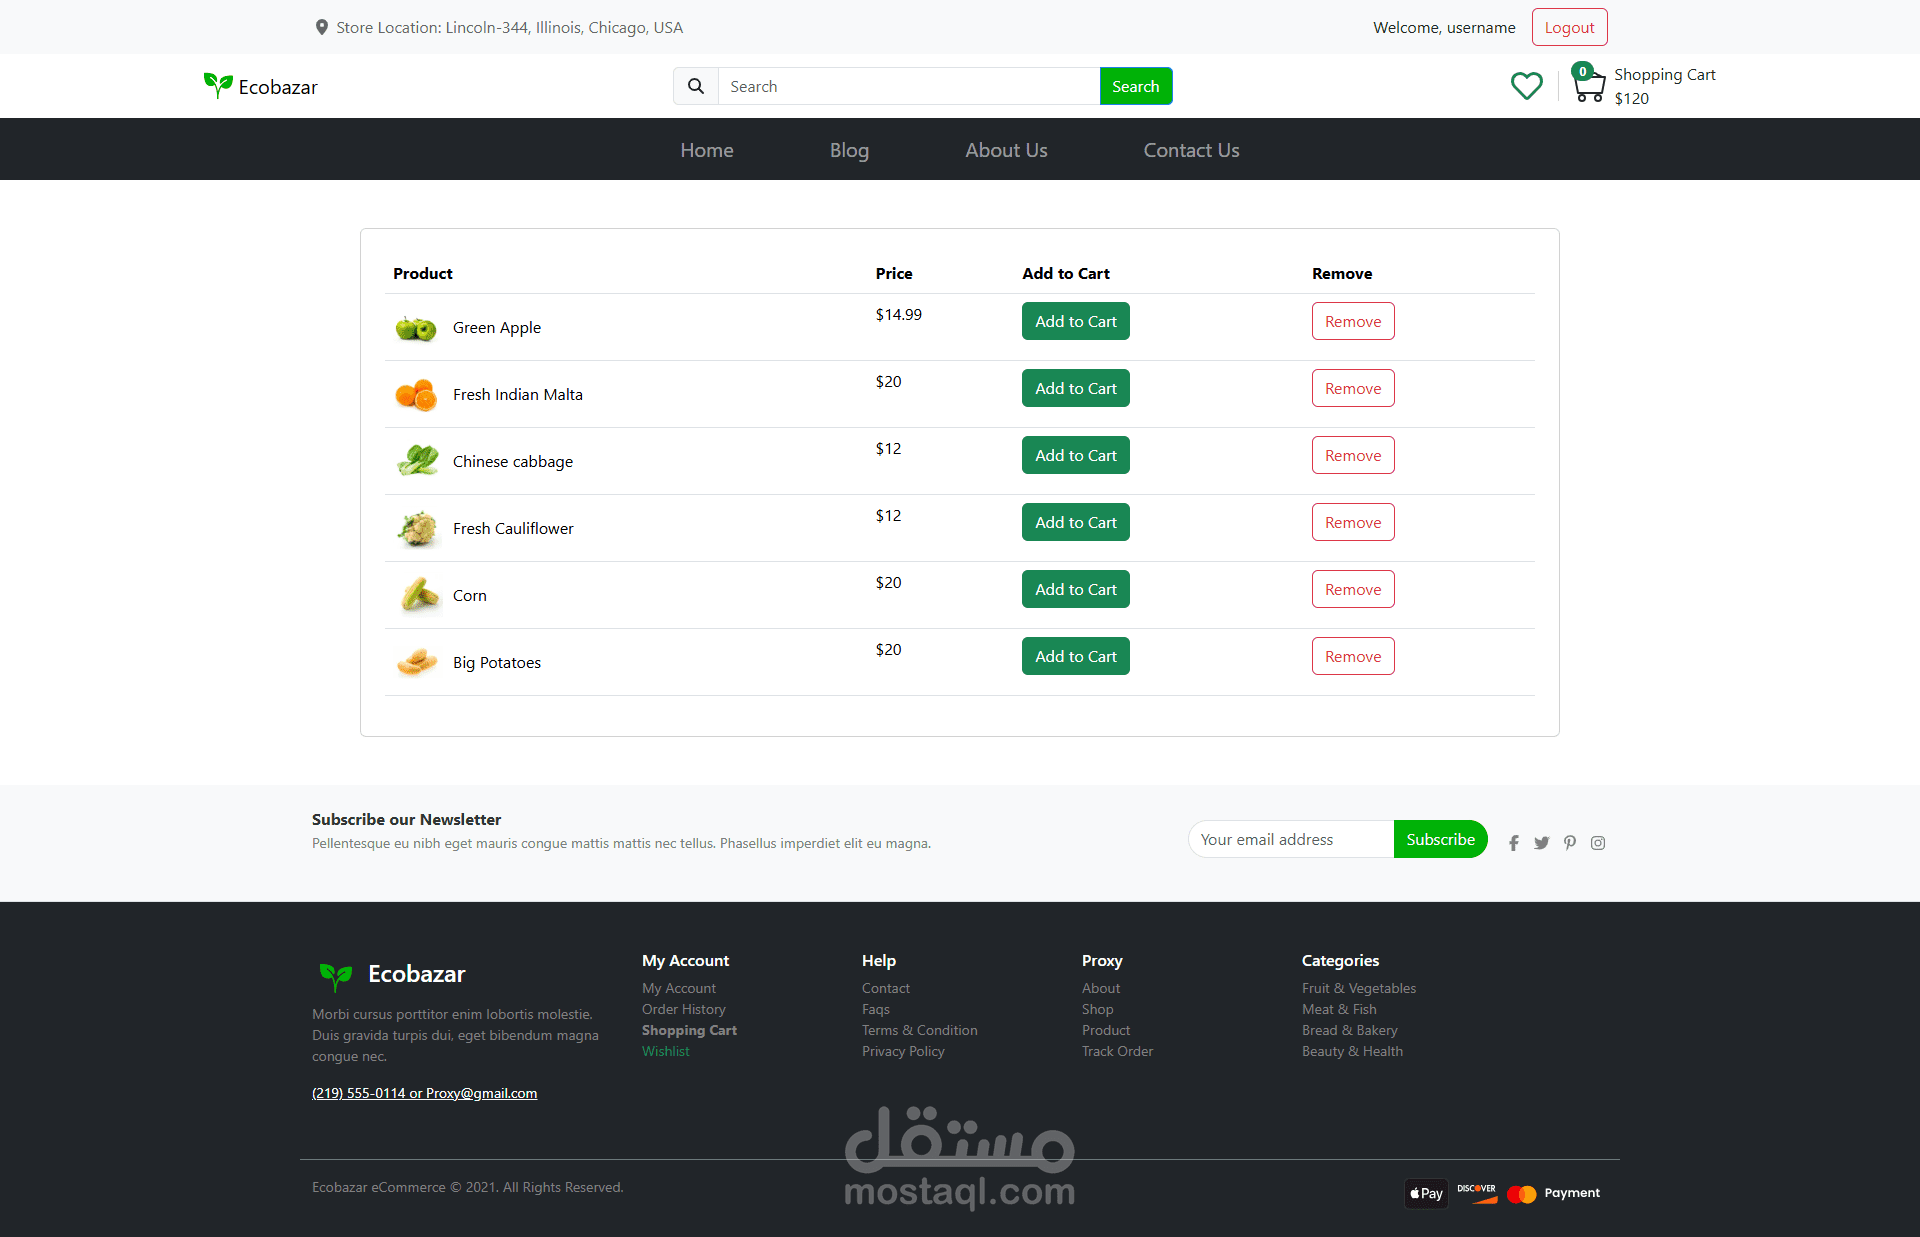Screen dimensions: 1920x1237
Task: Open the Twitter social icon
Action: [1542, 843]
